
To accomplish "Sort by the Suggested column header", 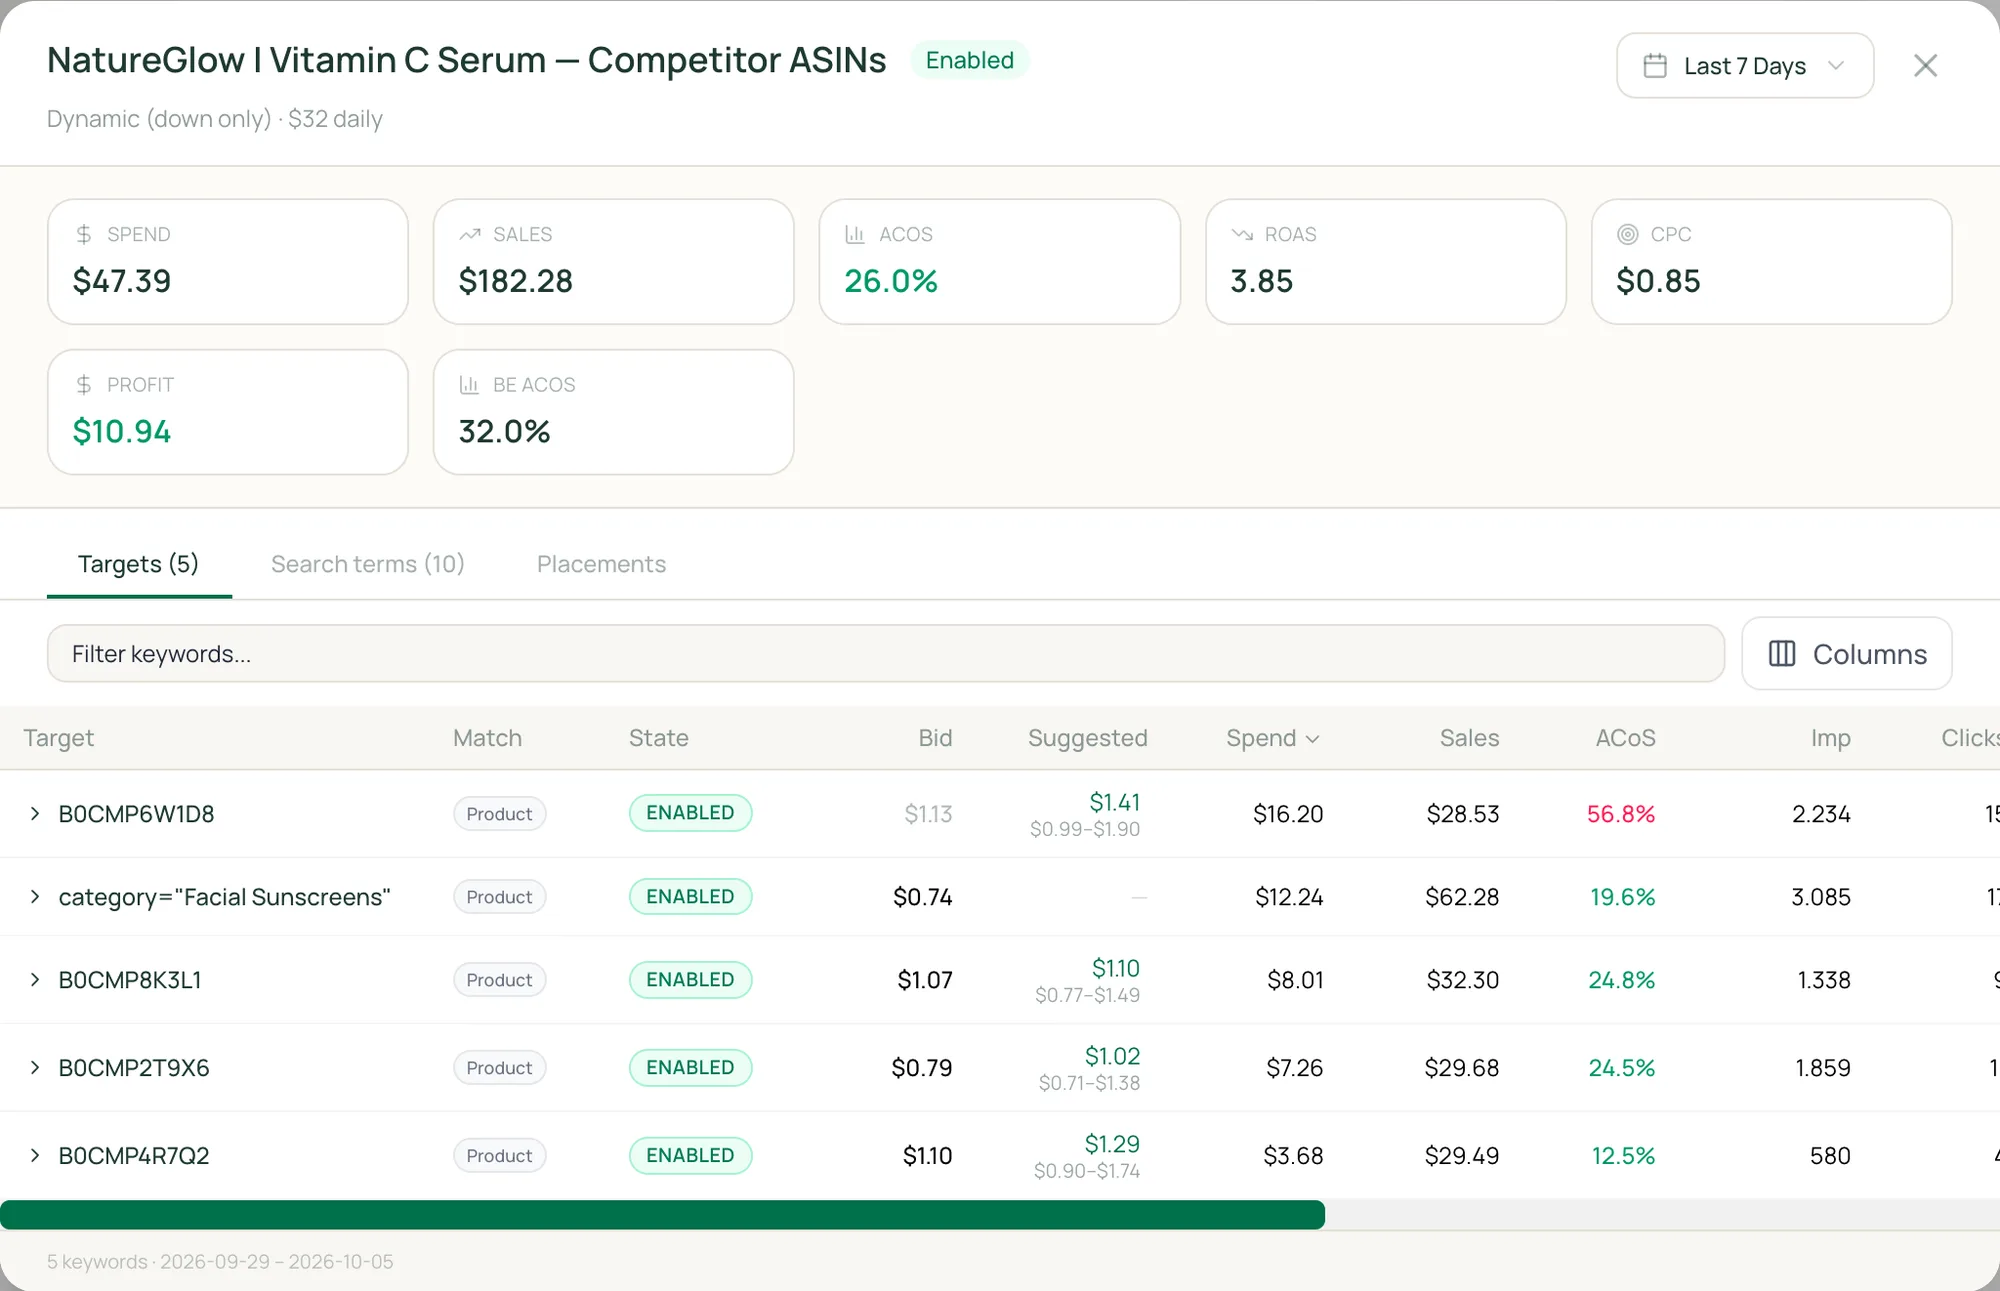I will 1087,738.
